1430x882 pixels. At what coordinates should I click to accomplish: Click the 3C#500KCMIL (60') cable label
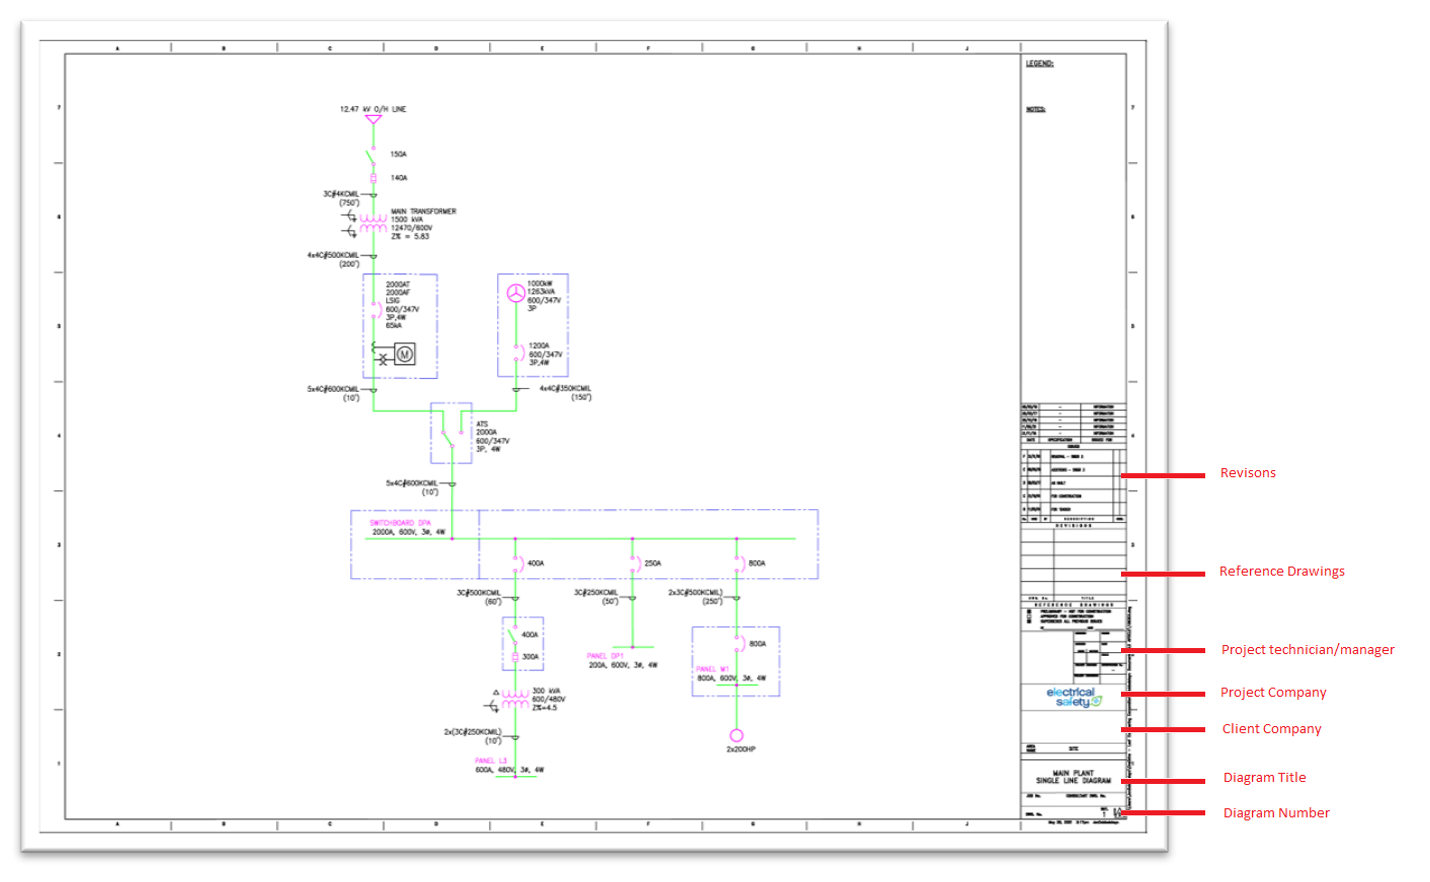(x=479, y=597)
